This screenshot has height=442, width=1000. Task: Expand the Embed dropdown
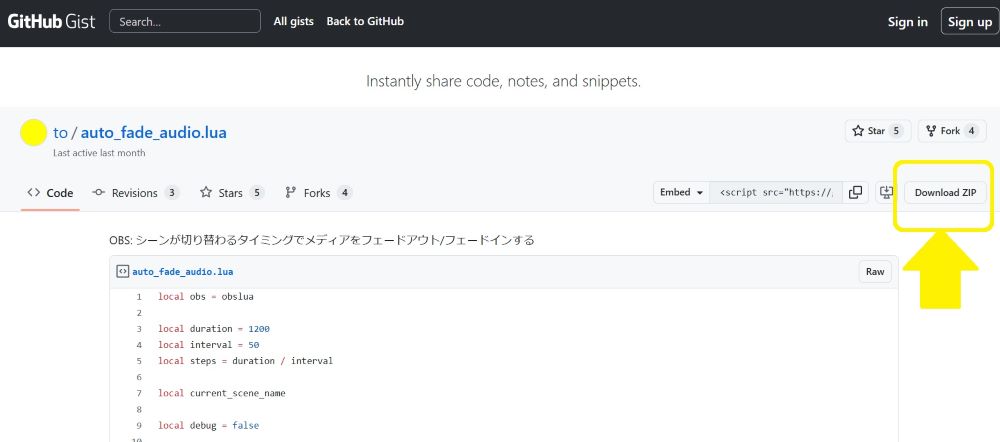point(681,192)
